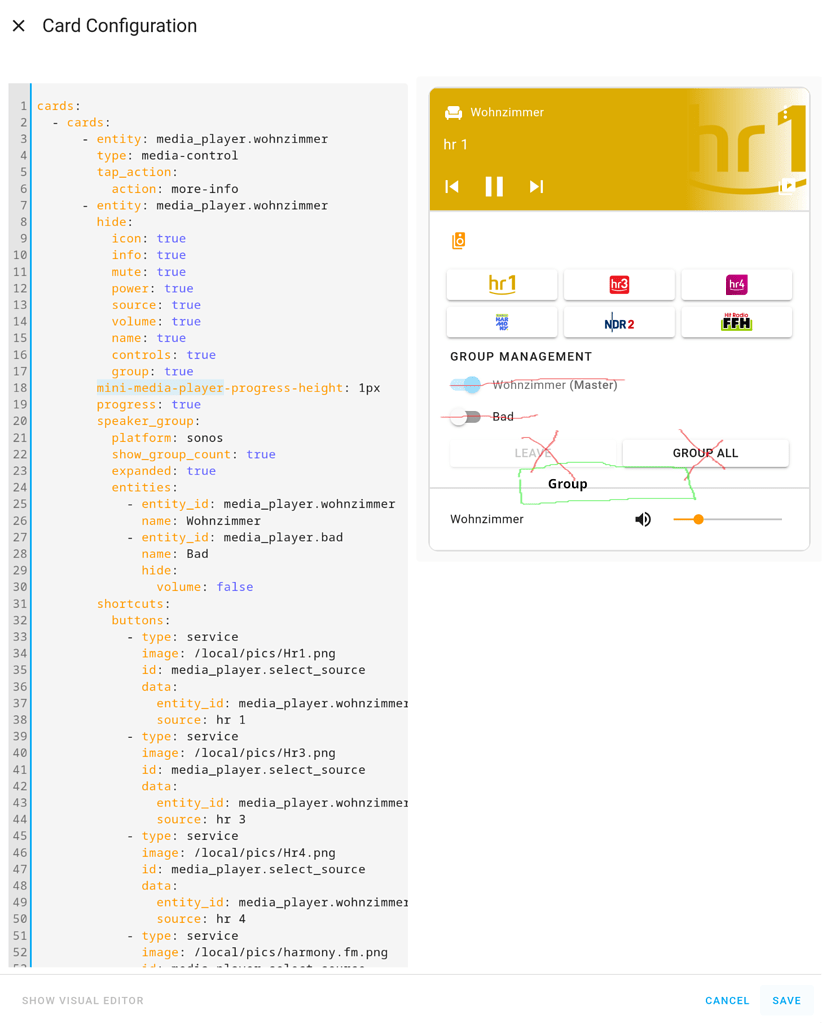Image resolution: width=822 pixels, height=1024 pixels.
Task: Click the mute speaker icon beside the volume slider
Action: [x=643, y=519]
